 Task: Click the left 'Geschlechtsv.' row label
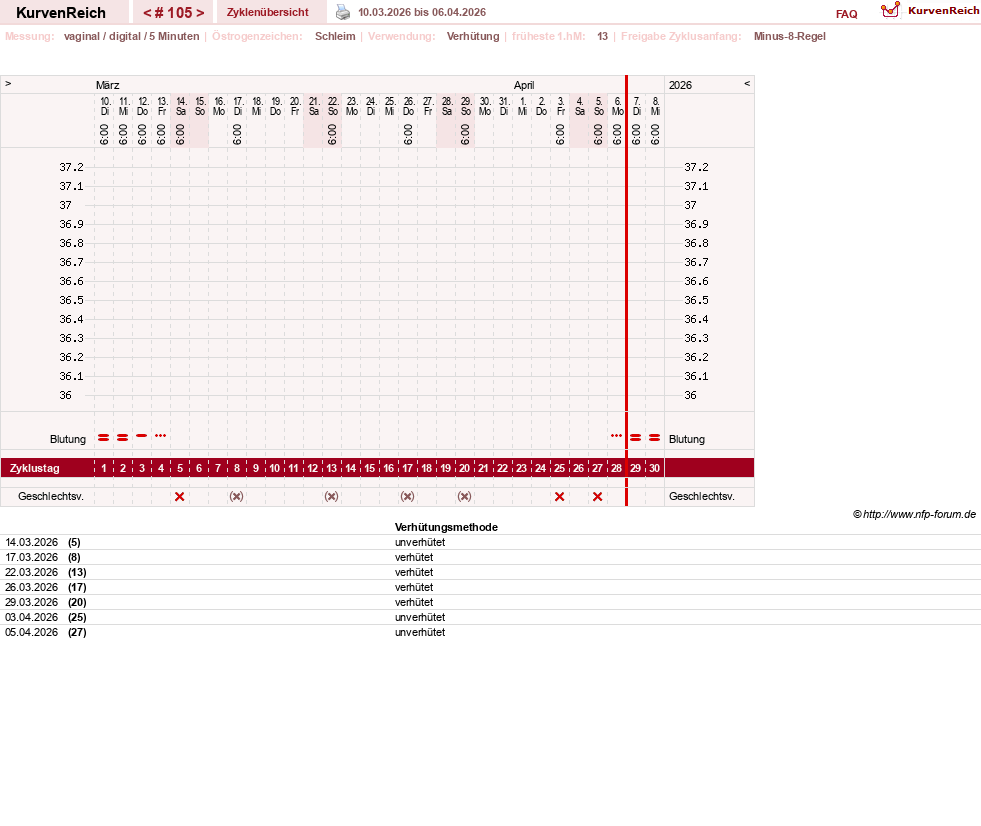[x=51, y=496]
